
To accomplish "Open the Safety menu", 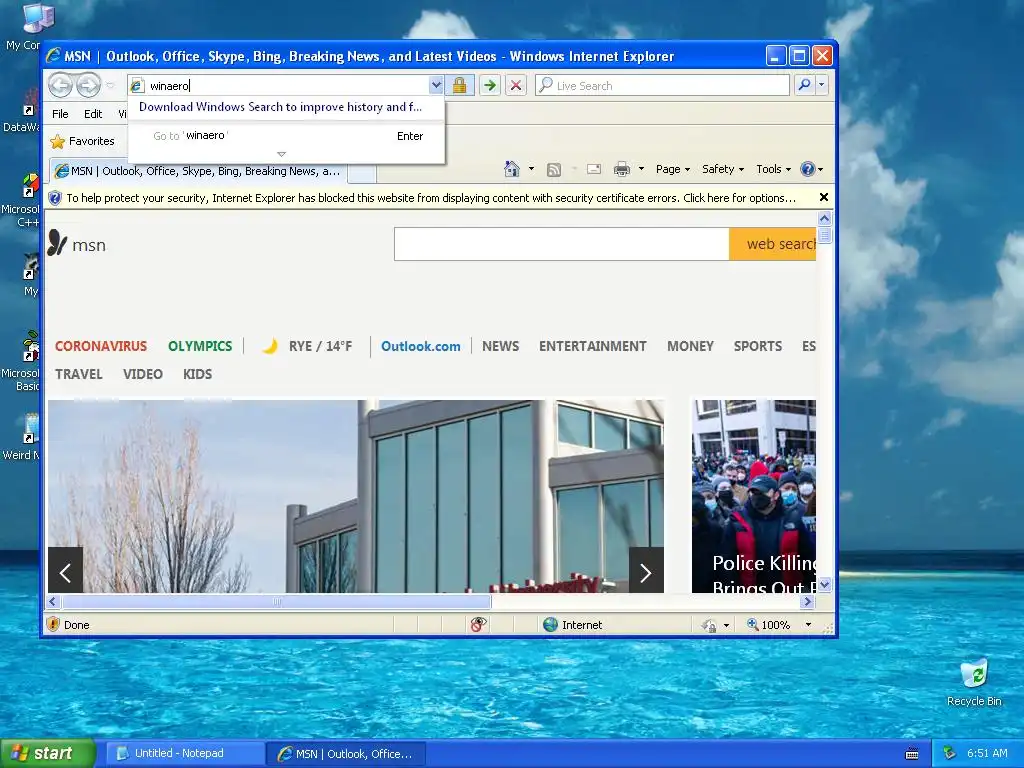I will point(723,169).
